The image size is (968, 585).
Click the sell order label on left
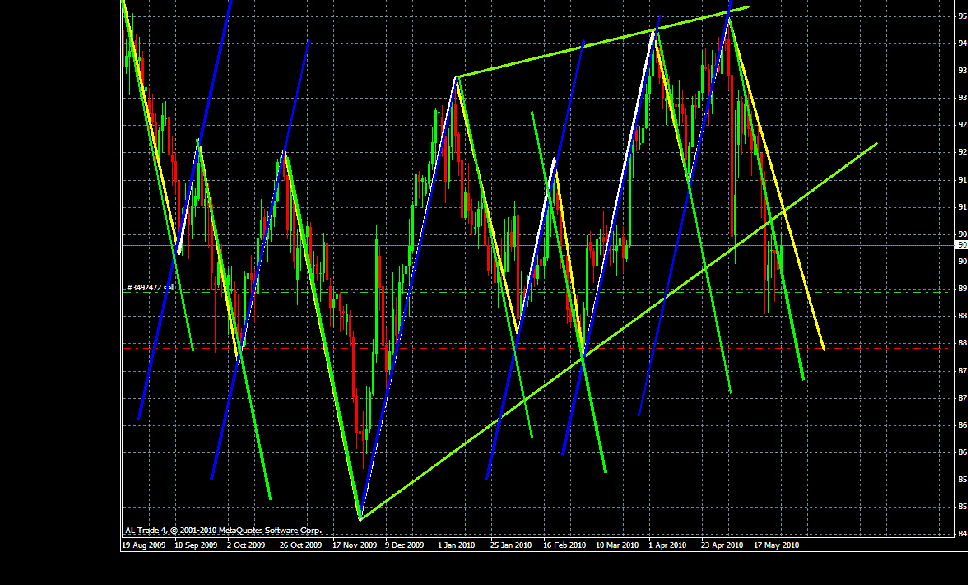(x=150, y=288)
